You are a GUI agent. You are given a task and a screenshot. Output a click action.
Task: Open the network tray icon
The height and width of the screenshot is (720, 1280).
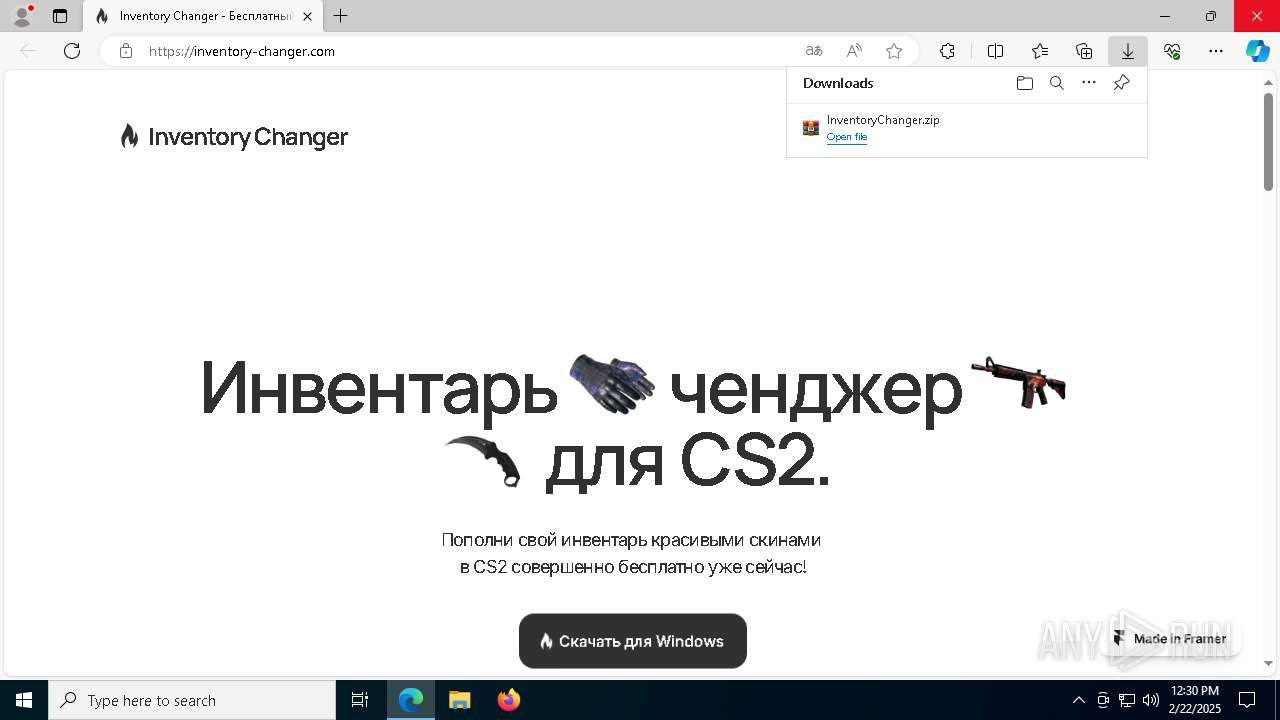pyautogui.click(x=1127, y=700)
